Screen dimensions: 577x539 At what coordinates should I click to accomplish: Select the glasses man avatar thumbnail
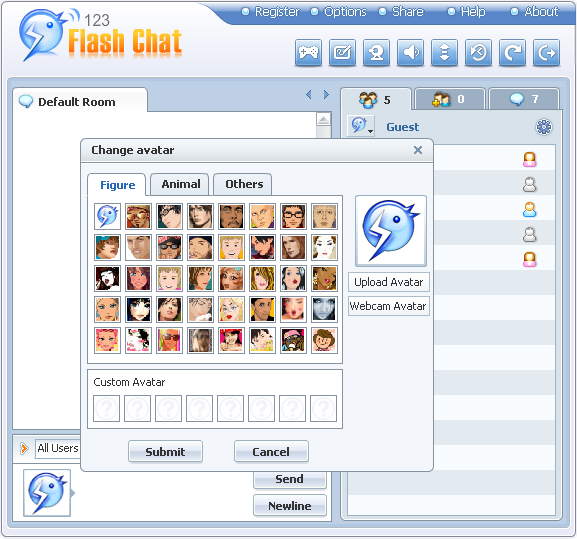coord(293,217)
